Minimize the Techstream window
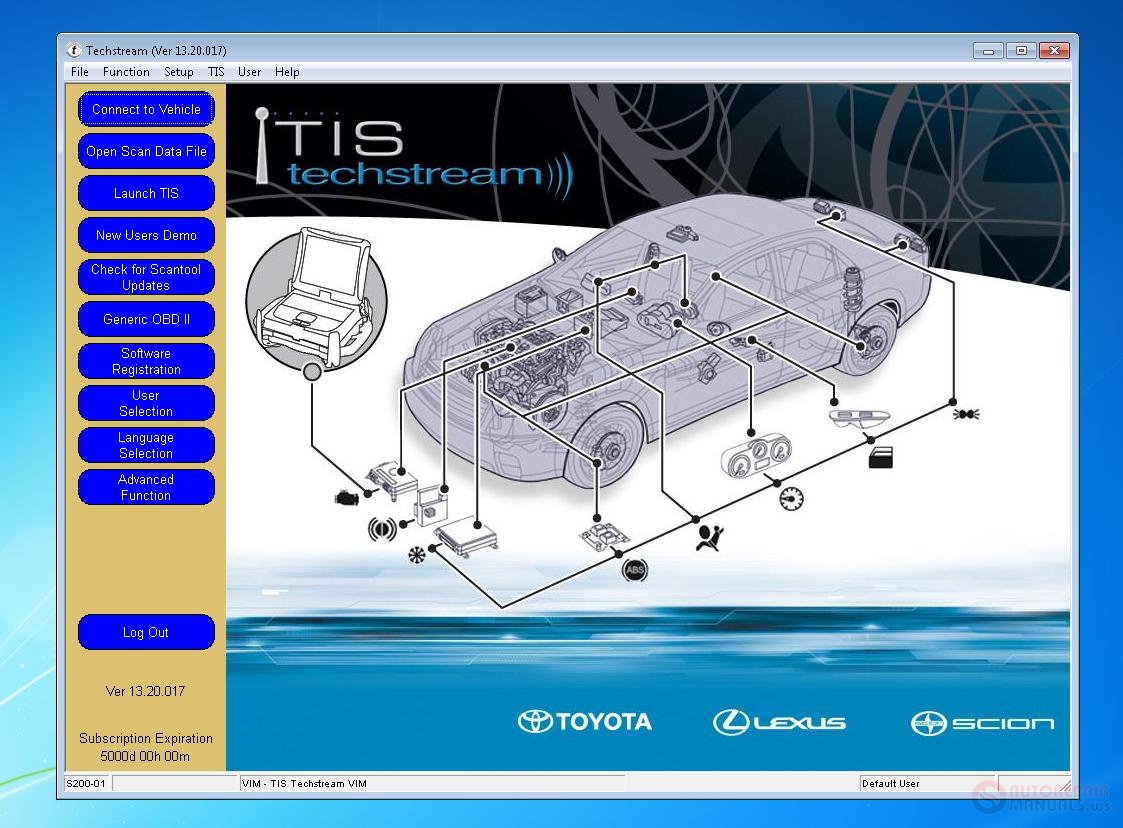Viewport: 1123px width, 828px height. [x=988, y=51]
